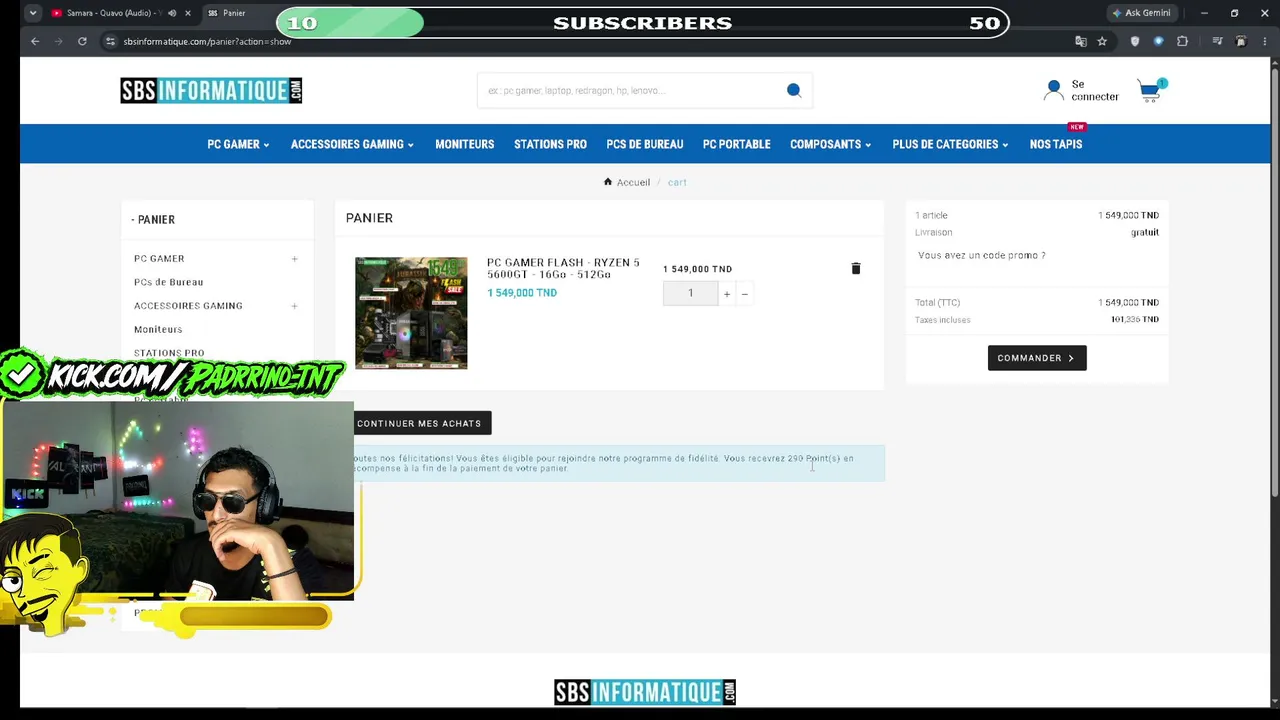Select ACCESSOIRES GAMING label in sidebar
The width and height of the screenshot is (1280, 720).
point(188,306)
